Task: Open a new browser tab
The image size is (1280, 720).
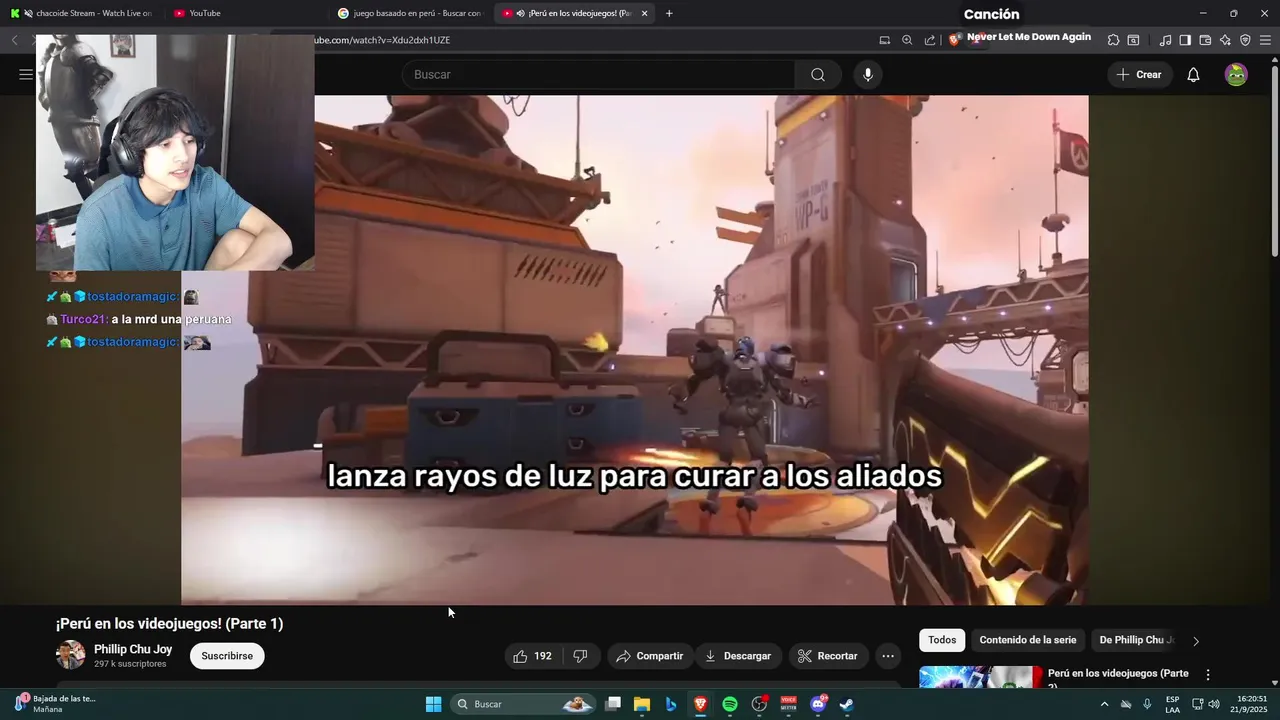Action: (669, 13)
